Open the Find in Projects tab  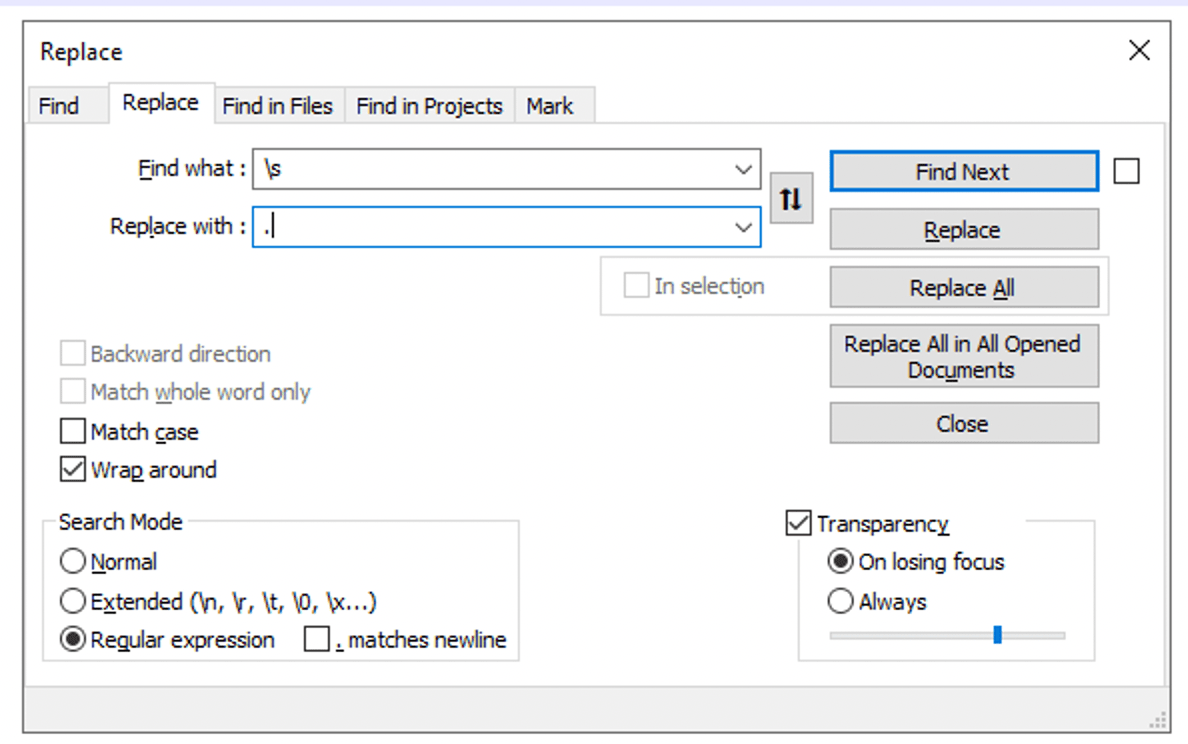(x=429, y=105)
